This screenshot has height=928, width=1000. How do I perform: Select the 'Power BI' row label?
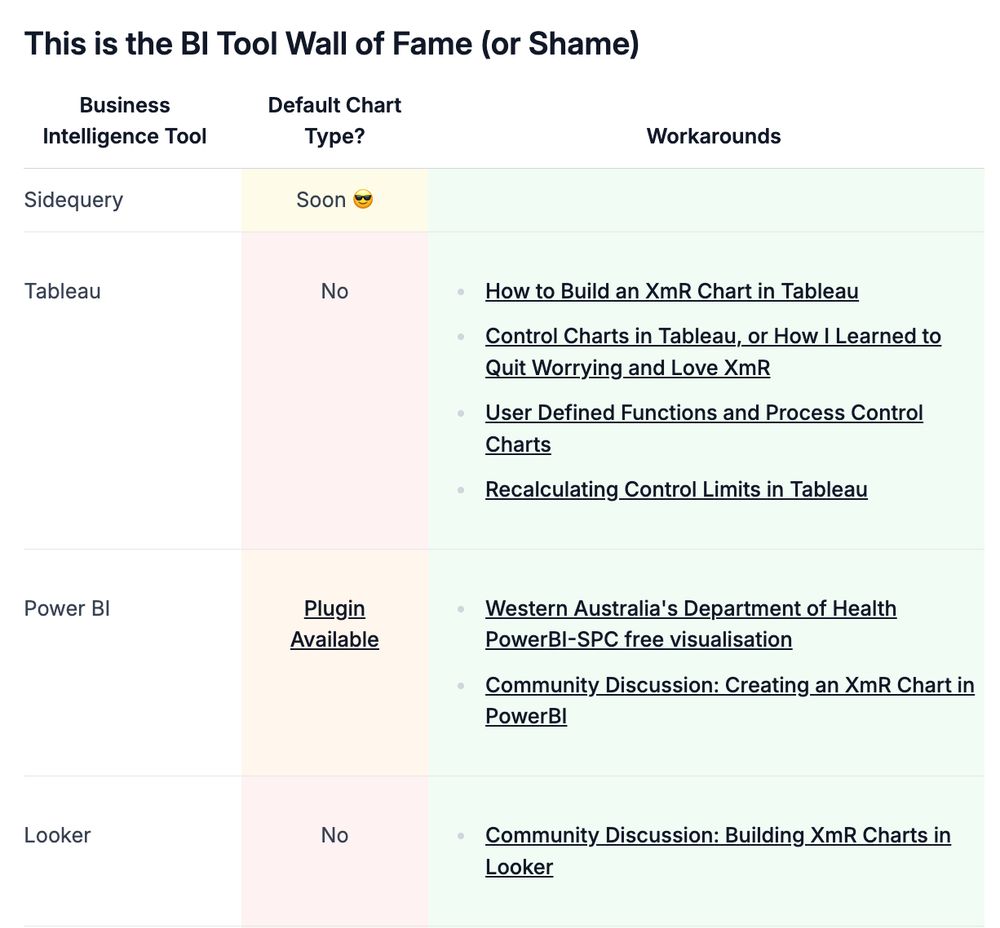[x=67, y=608]
